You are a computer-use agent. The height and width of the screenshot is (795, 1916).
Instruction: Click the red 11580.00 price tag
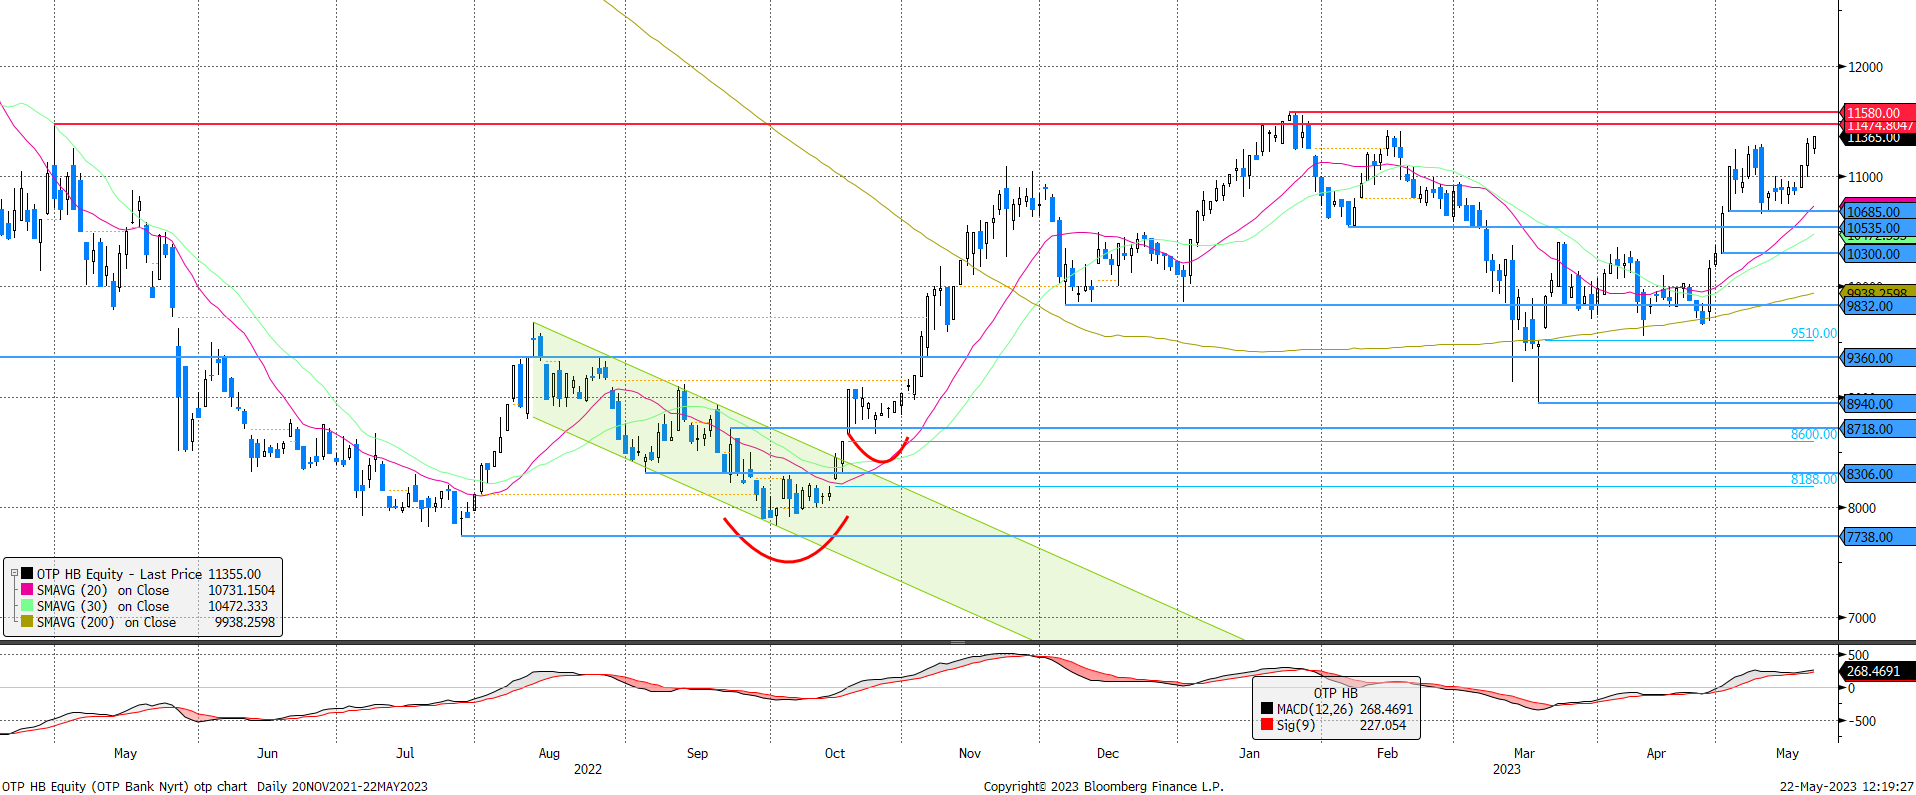pyautogui.click(x=1878, y=113)
